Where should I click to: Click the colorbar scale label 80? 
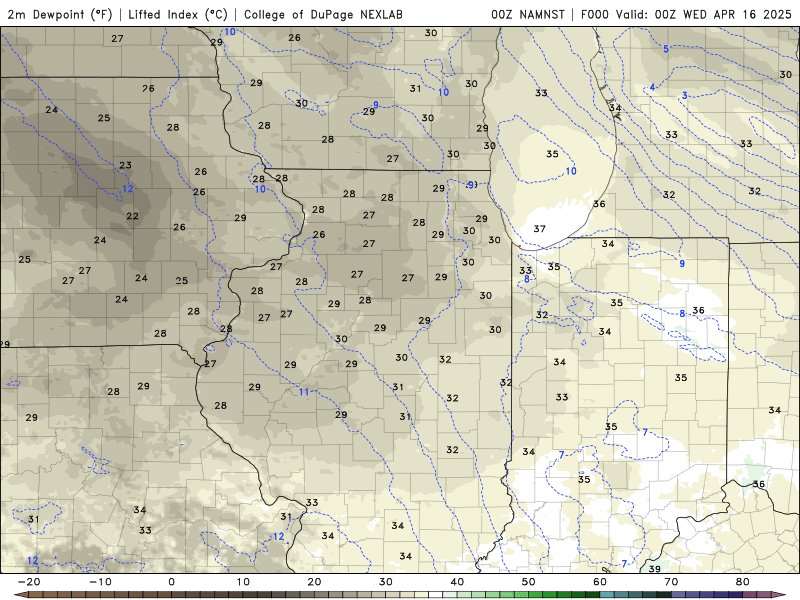click(743, 582)
